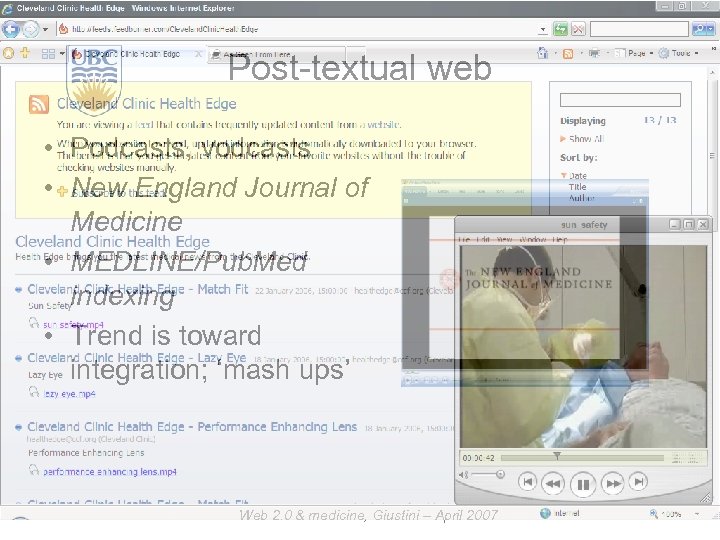Viewport: 720px width, 540px height.
Task: Click Subscribe to this feed link
Action: point(118,192)
